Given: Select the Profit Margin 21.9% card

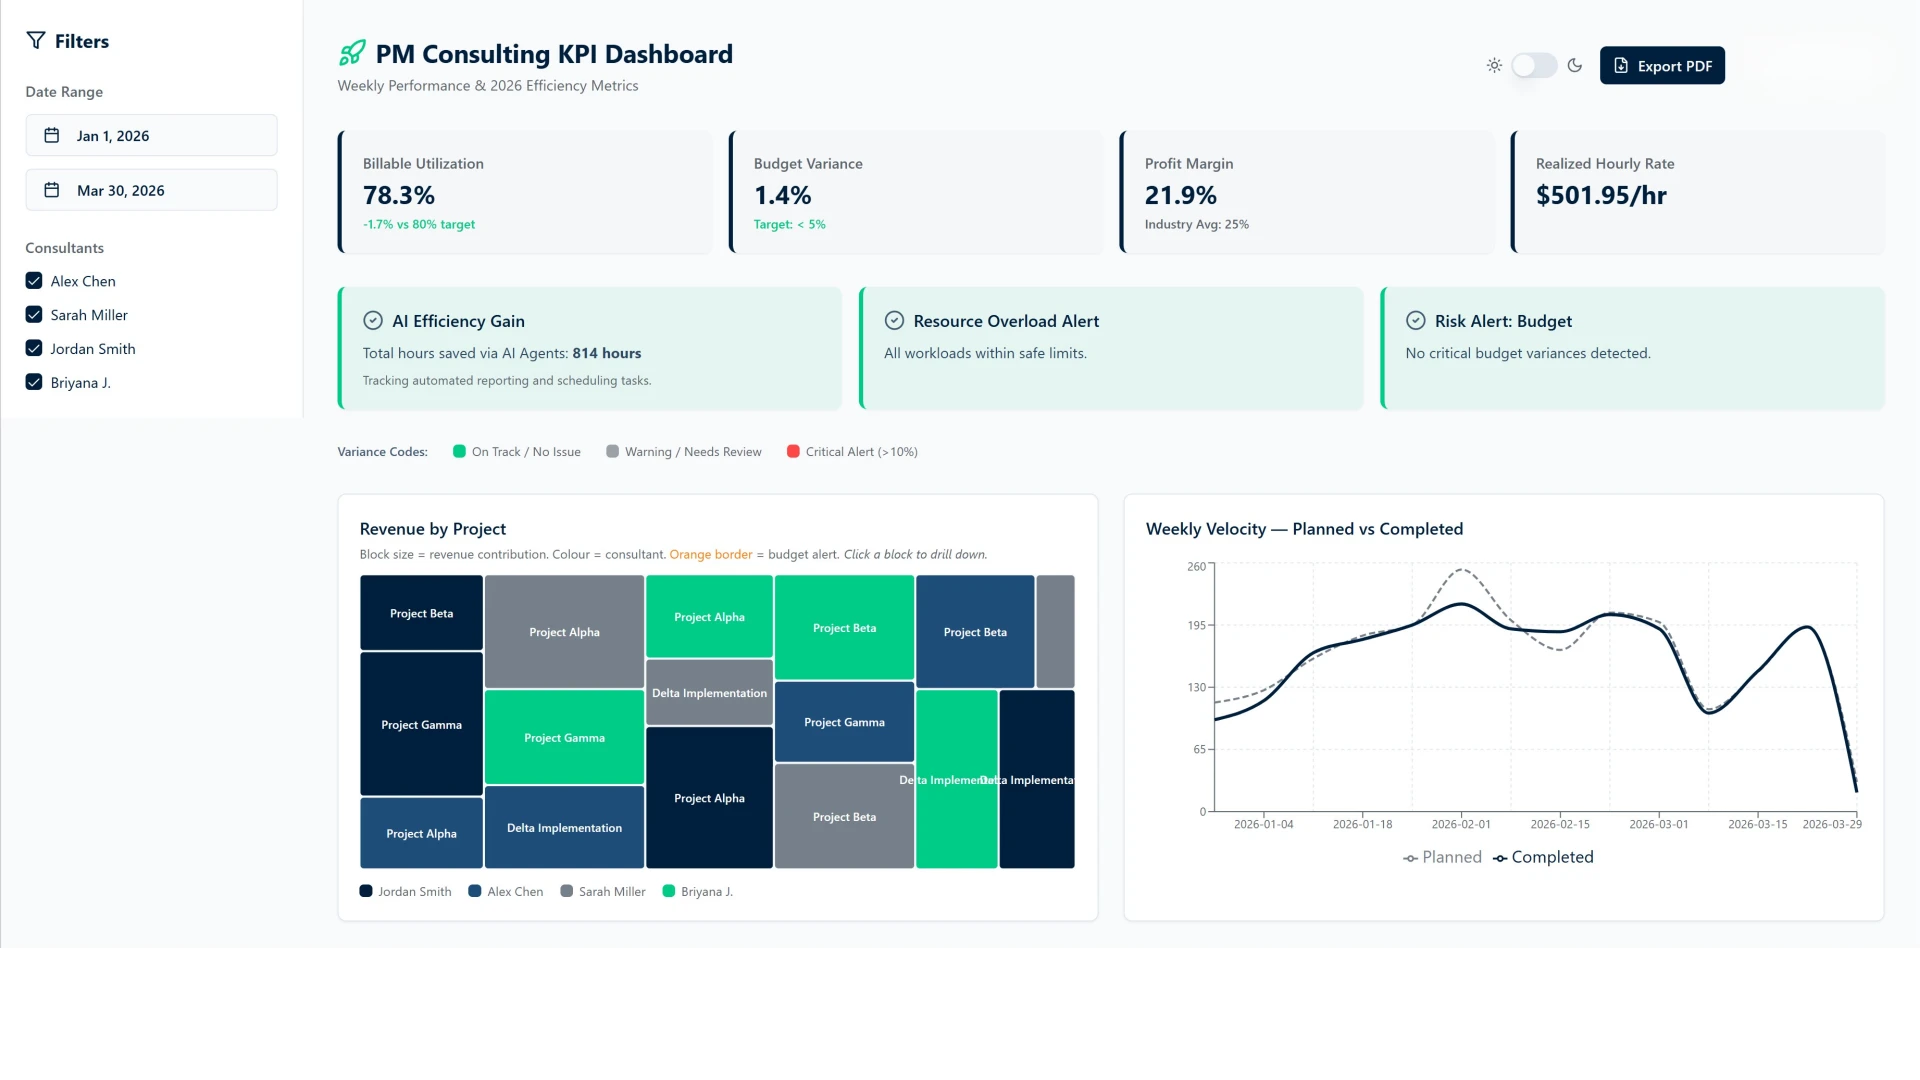Looking at the screenshot, I should [x=1307, y=192].
